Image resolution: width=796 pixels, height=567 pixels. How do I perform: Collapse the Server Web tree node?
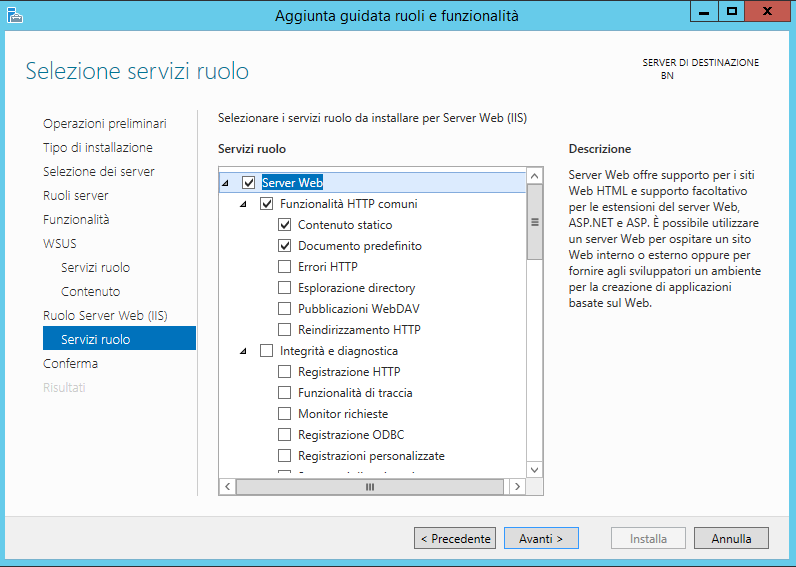[x=225, y=183]
